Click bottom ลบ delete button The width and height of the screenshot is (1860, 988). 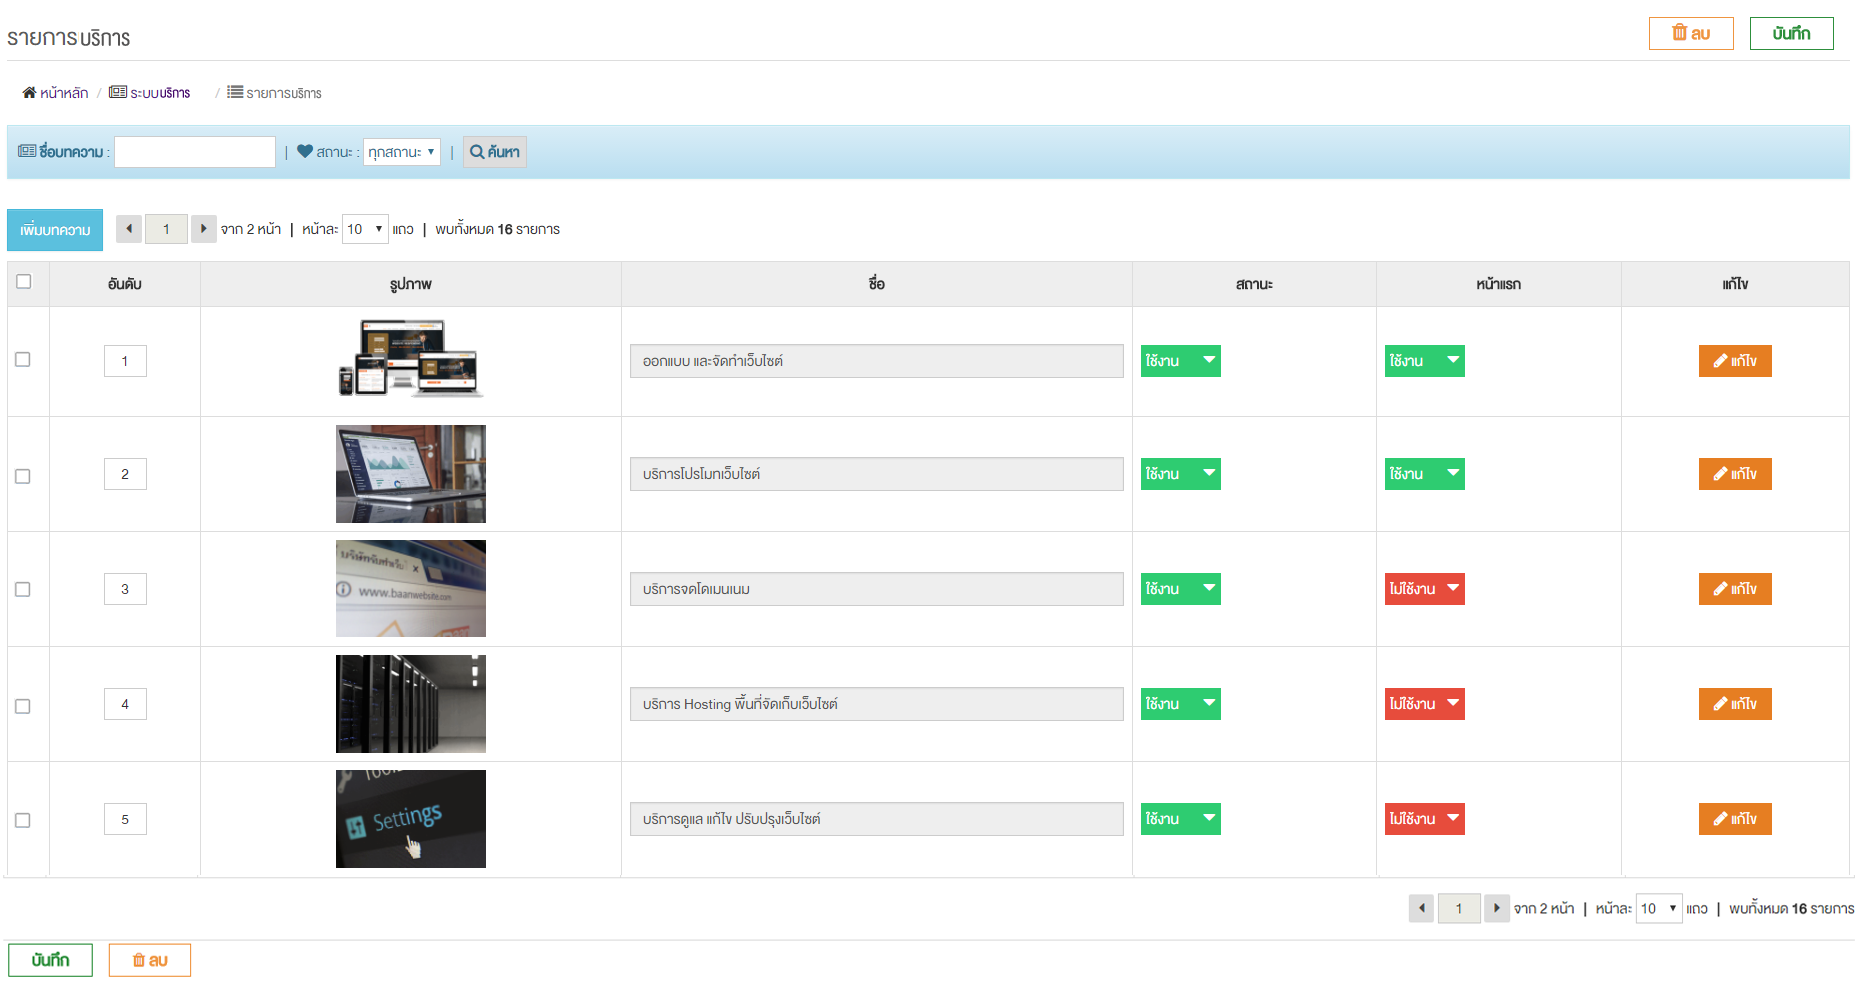pyautogui.click(x=150, y=960)
